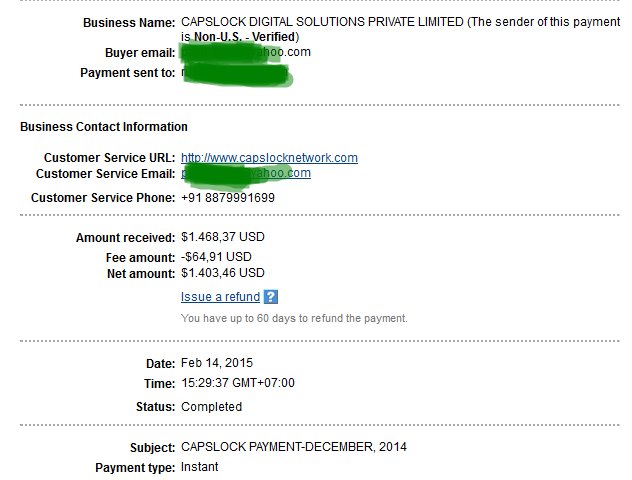Click the Instant payment type value

(x=200, y=467)
